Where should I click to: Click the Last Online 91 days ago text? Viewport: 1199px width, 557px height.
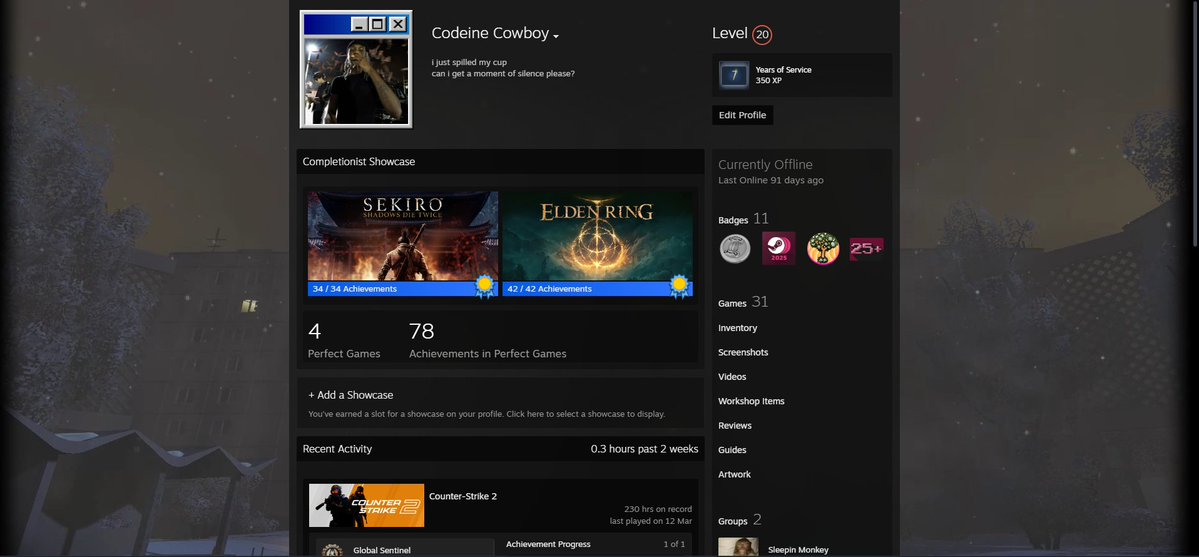771,181
